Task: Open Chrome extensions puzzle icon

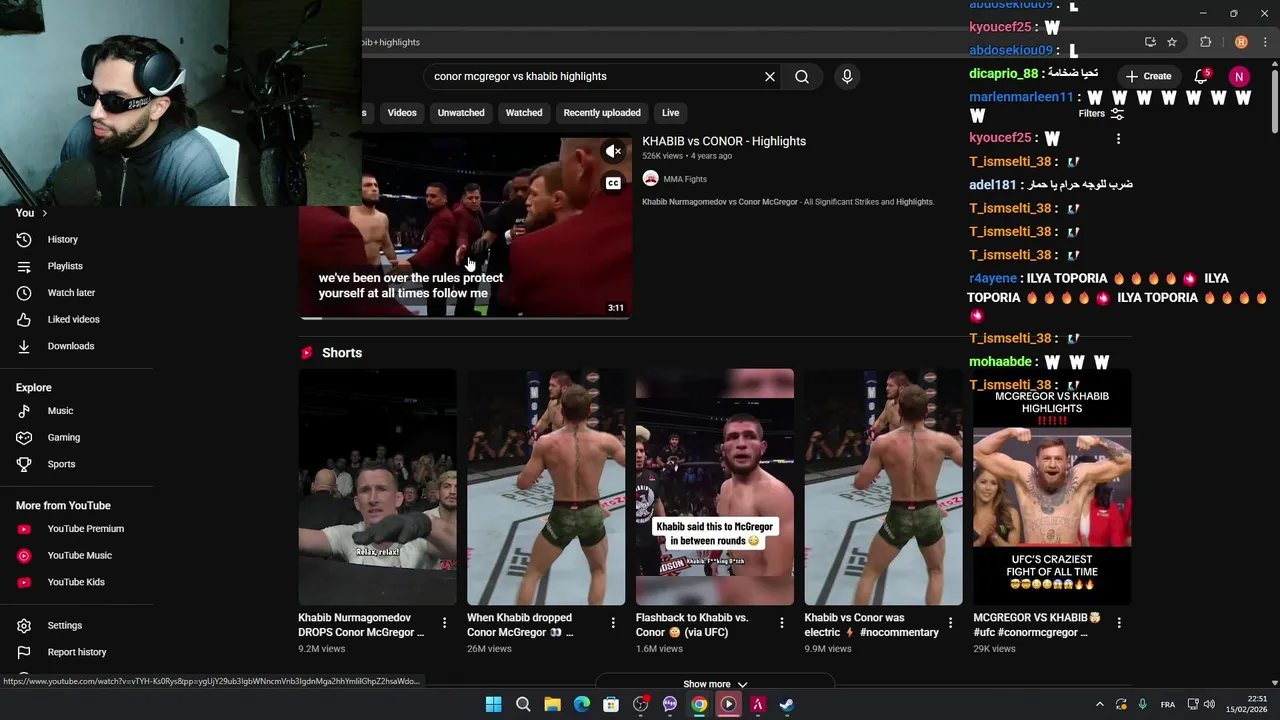Action: coord(1205,42)
